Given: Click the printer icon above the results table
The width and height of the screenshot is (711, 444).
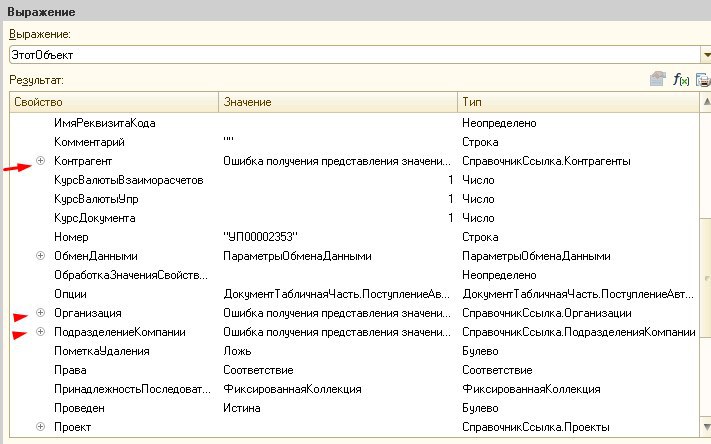Looking at the screenshot, I should pos(703,80).
